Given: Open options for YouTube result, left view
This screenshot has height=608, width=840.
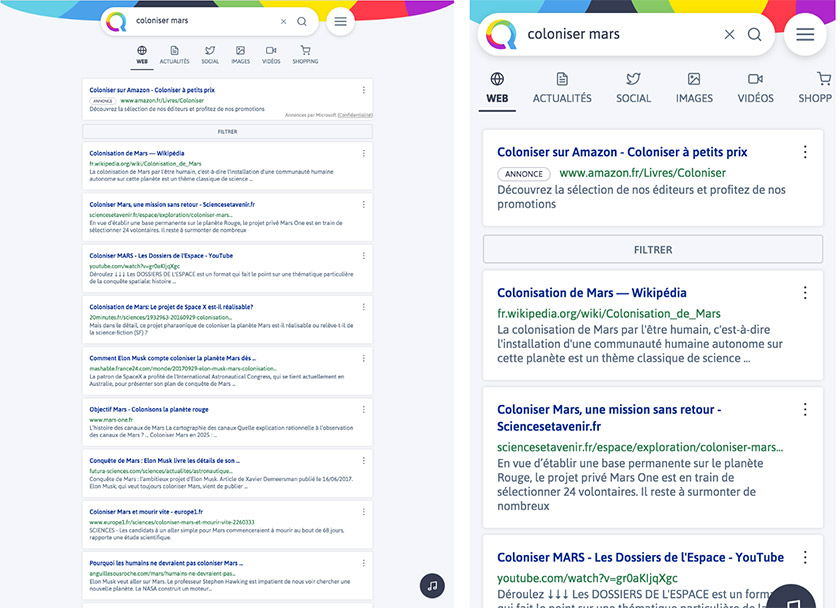Looking at the screenshot, I should (364, 256).
